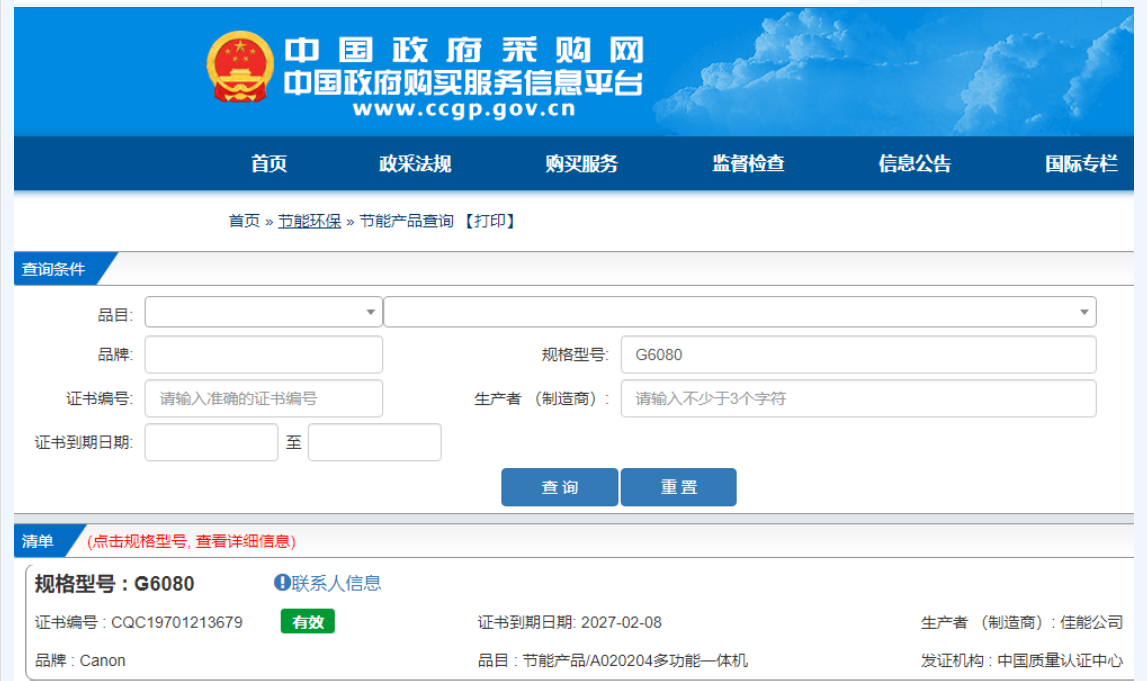Open the 首页 navigation menu item
This screenshot has width=1147, height=681.
pos(269,164)
